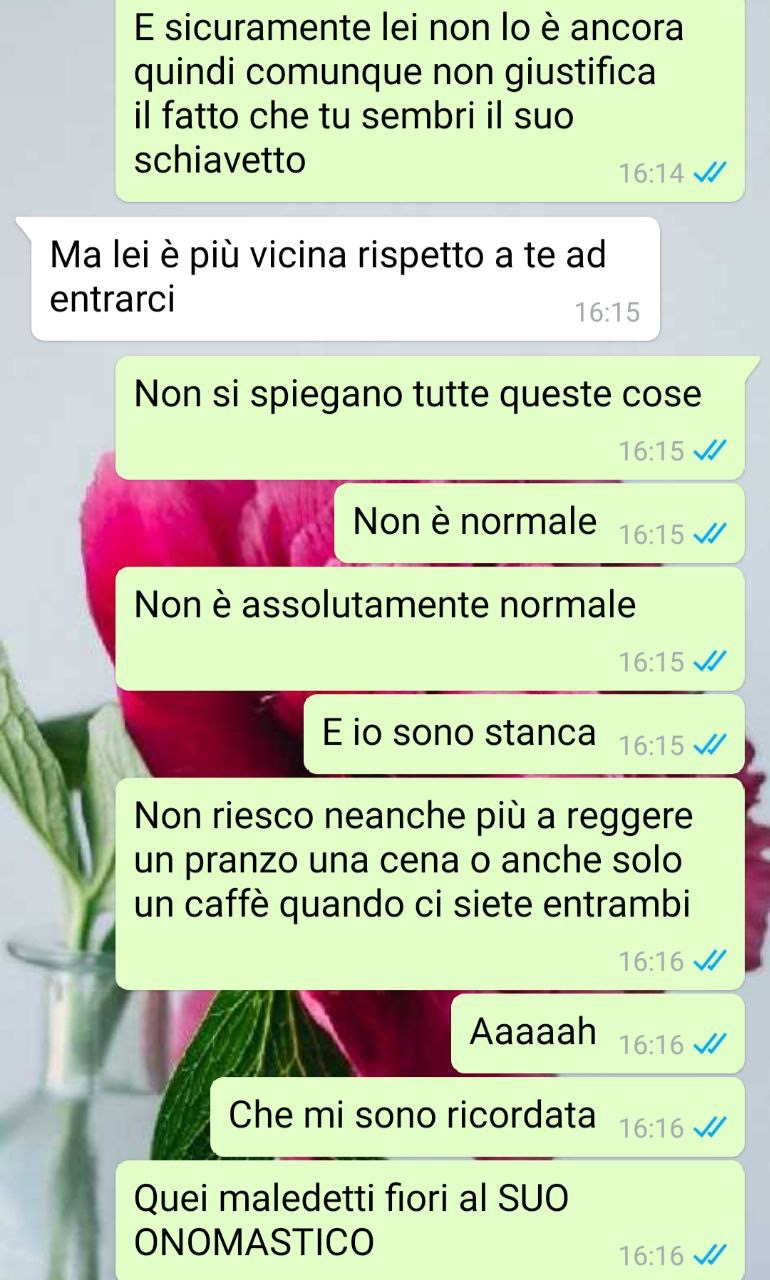Tap checkmarks on 'Non è assolutamente normale' bubble
The image size is (770, 1280).
pos(708,662)
